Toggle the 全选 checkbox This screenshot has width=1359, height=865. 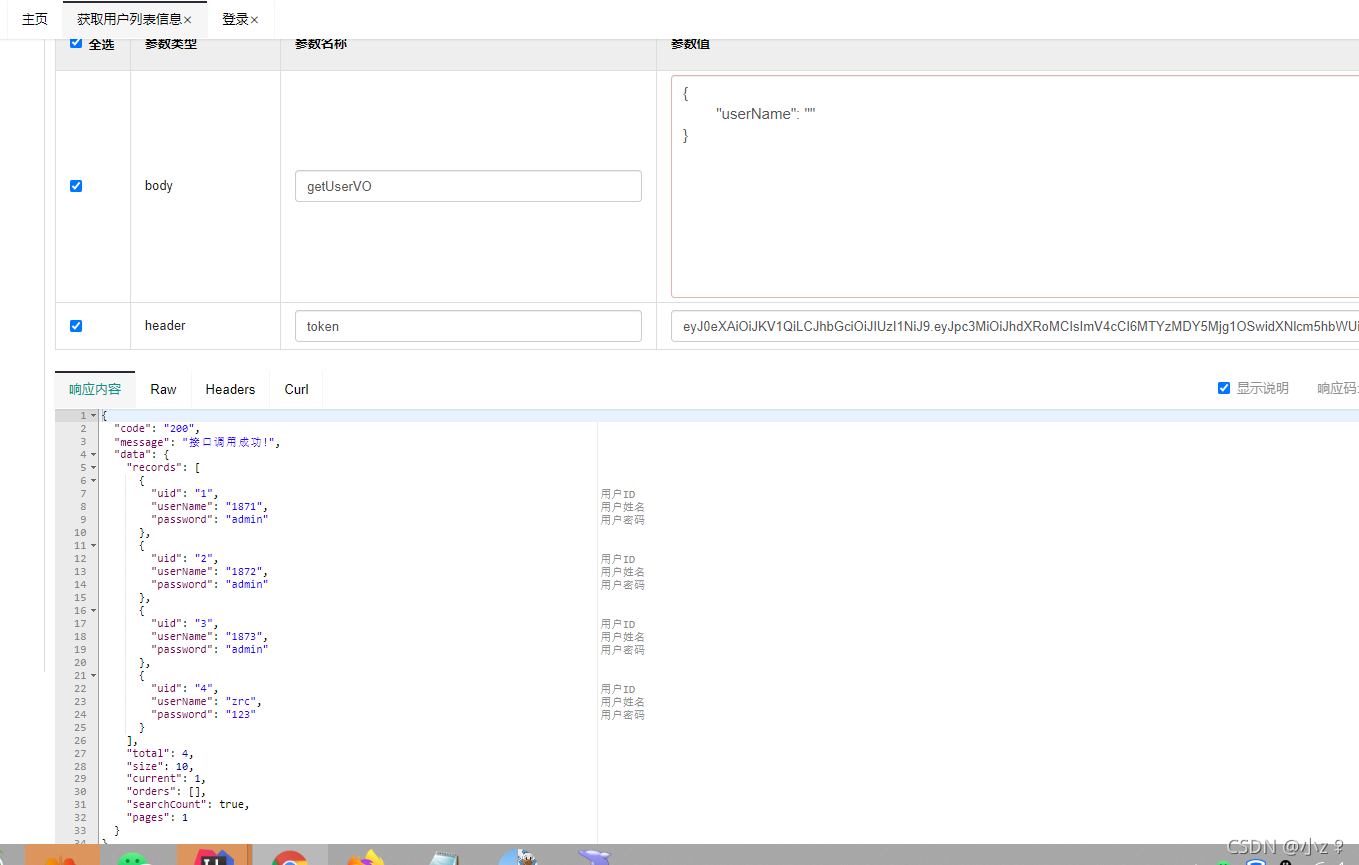[x=76, y=43]
